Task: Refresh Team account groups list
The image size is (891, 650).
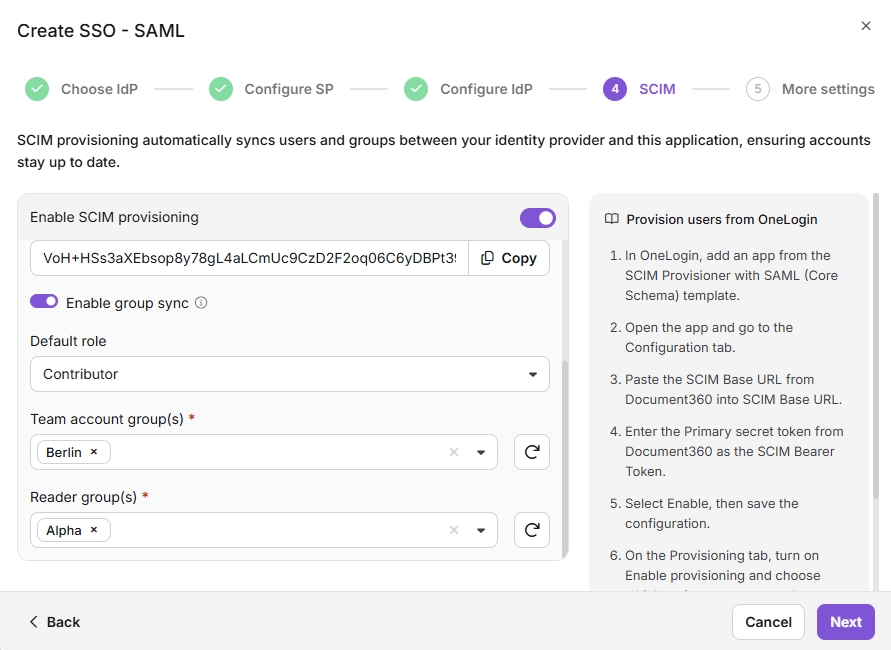Action: click(532, 452)
